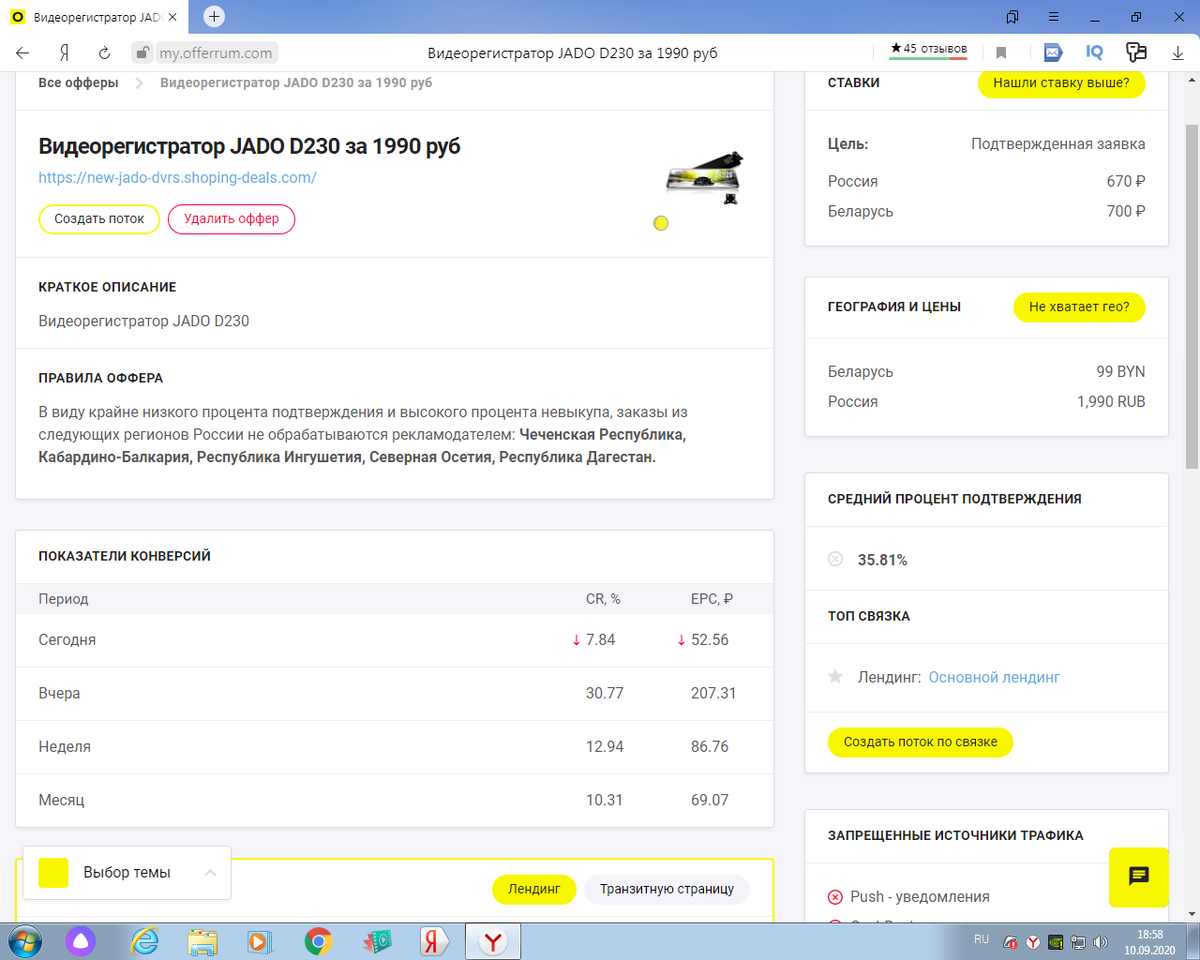1200x960 pixels.
Task: Open the green video app on taskbar
Action: (x=376, y=942)
